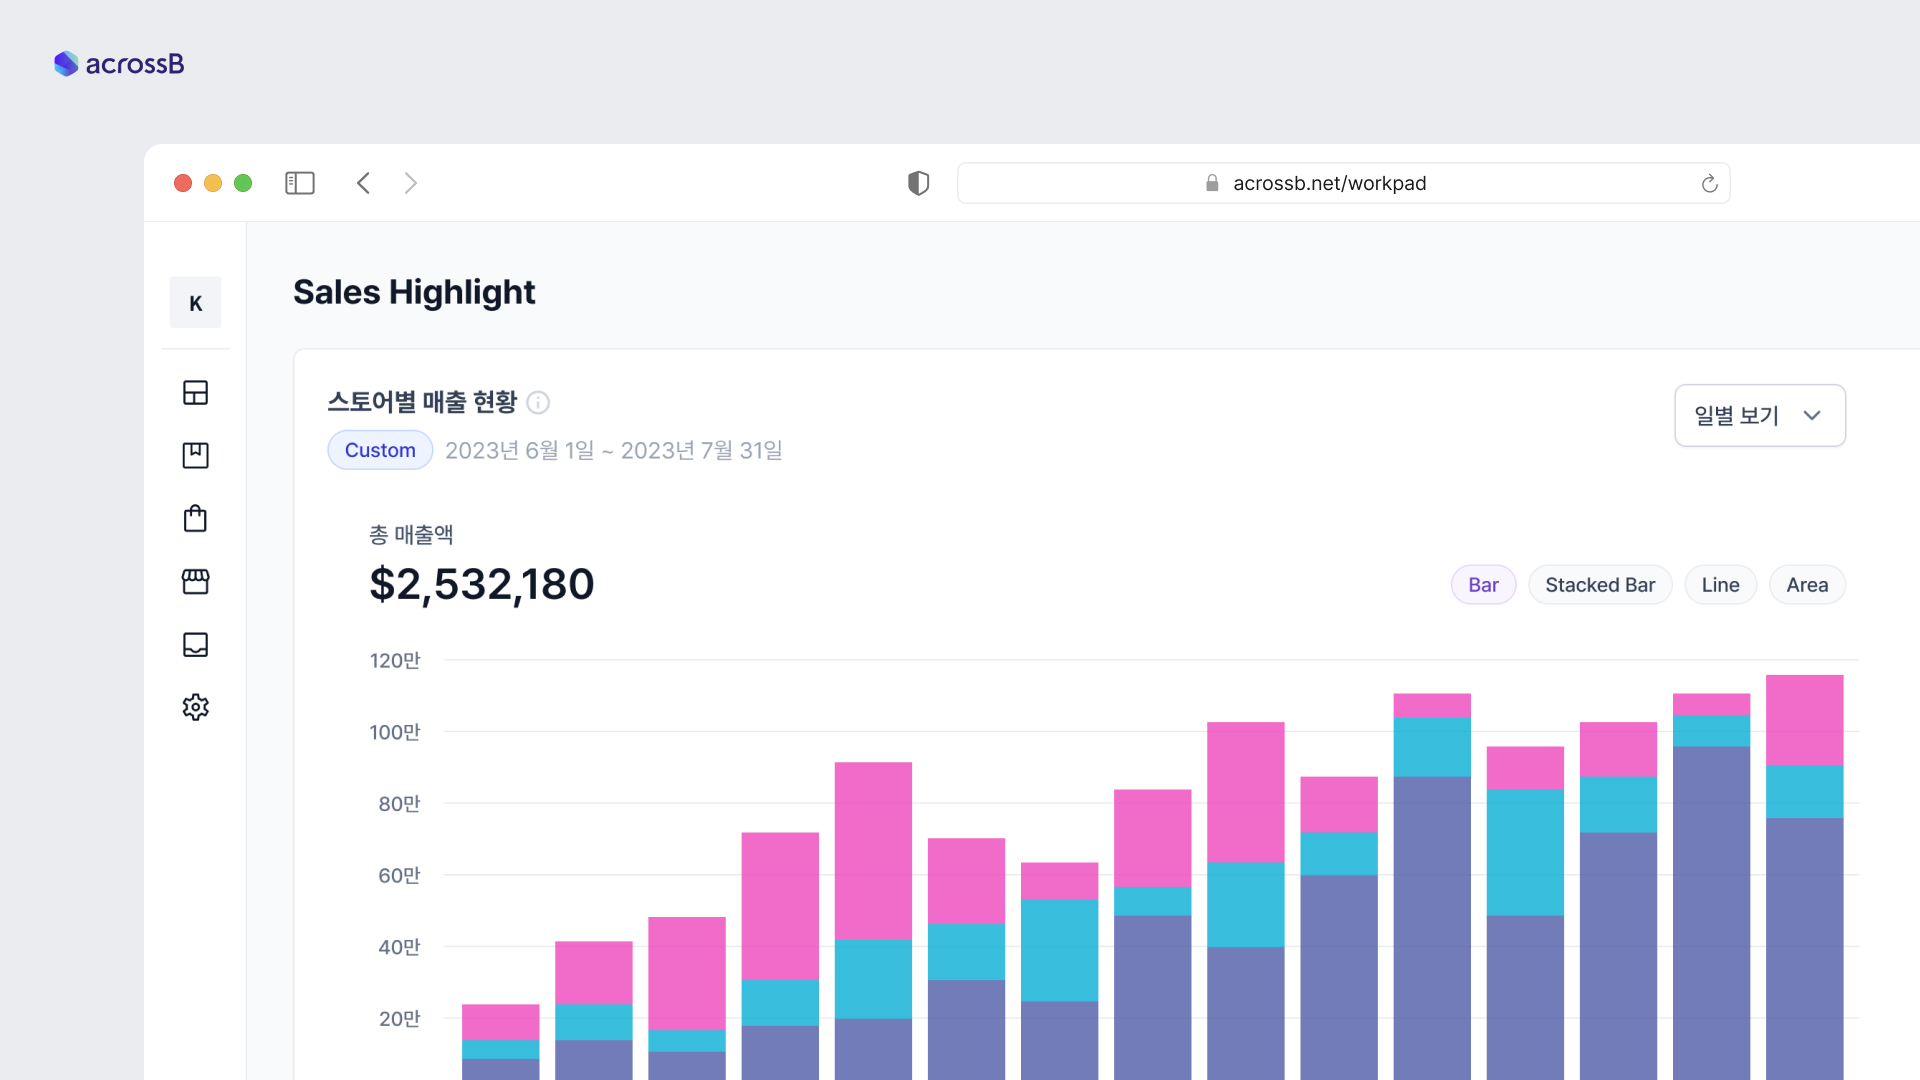Open the dashboard layout sidebar icon

point(196,392)
